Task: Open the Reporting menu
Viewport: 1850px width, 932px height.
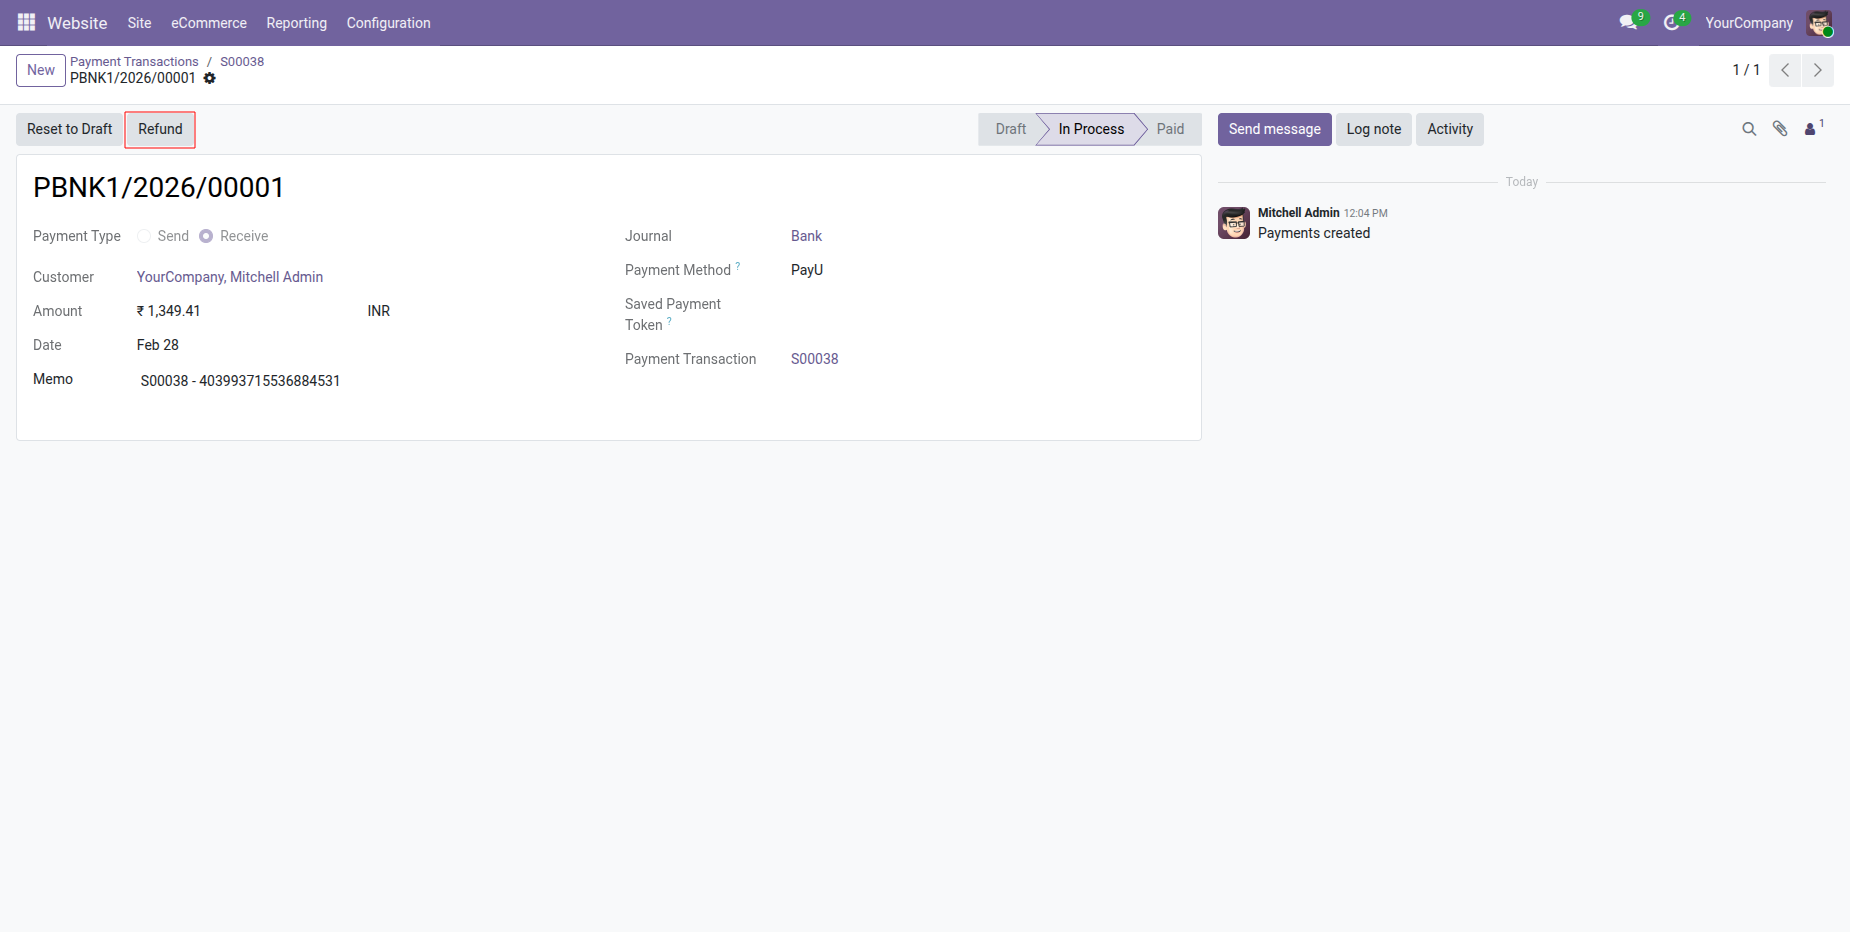Action: (296, 23)
